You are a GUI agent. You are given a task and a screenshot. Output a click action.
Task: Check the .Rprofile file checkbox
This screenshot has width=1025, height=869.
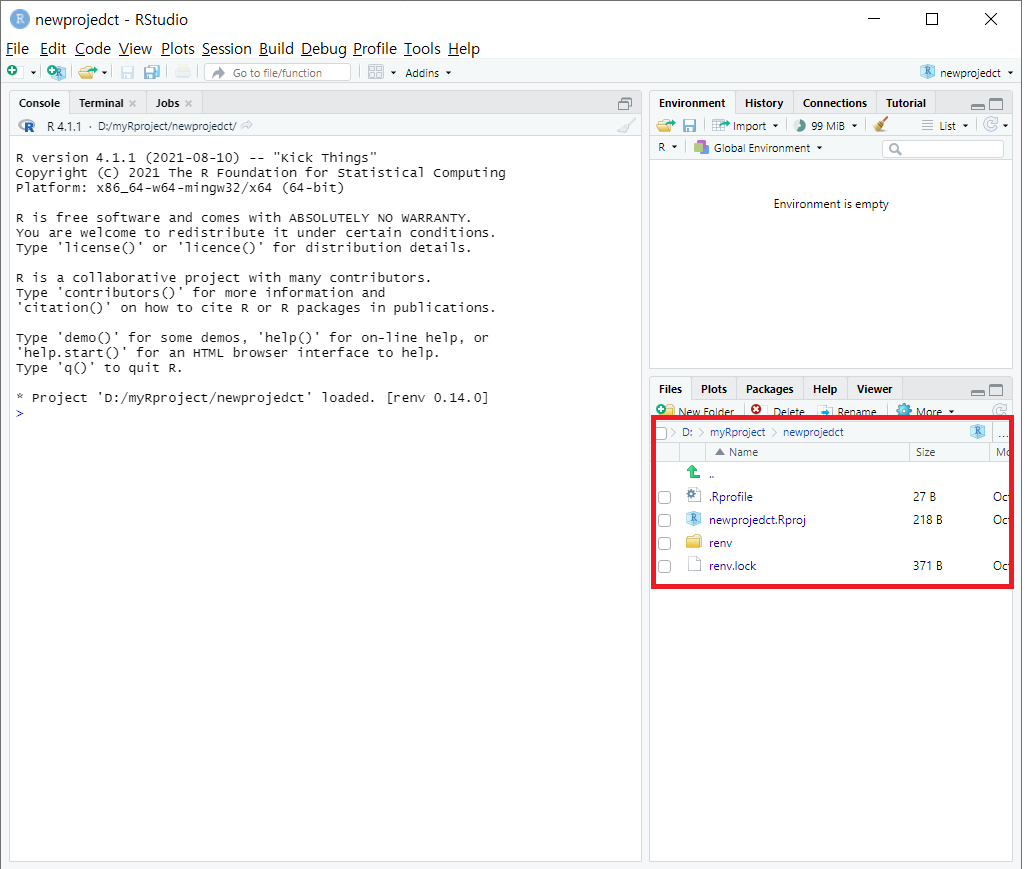coord(665,498)
